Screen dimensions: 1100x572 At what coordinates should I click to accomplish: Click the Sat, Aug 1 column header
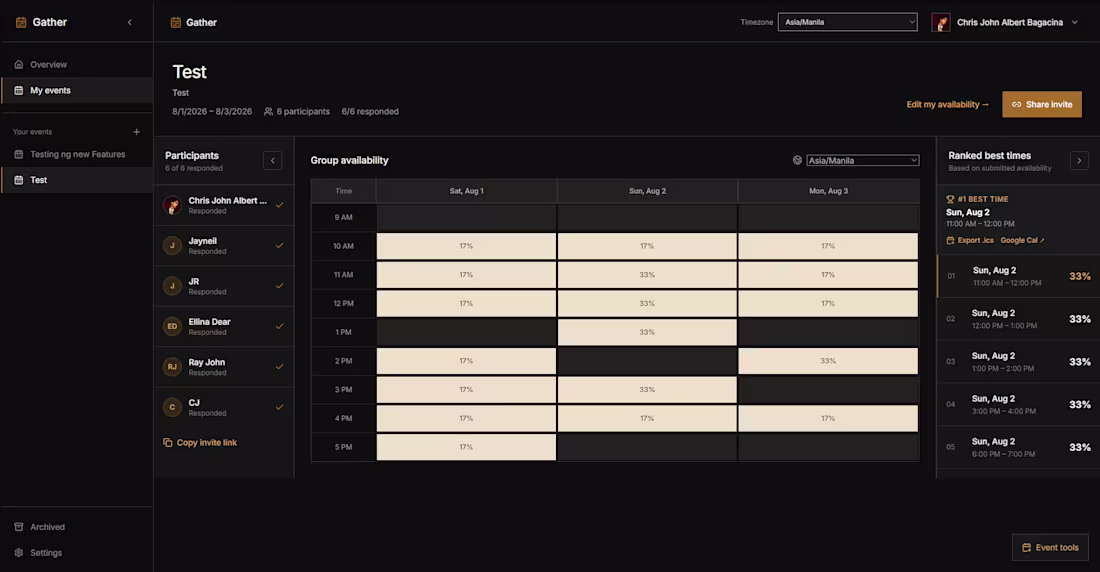coord(467,191)
